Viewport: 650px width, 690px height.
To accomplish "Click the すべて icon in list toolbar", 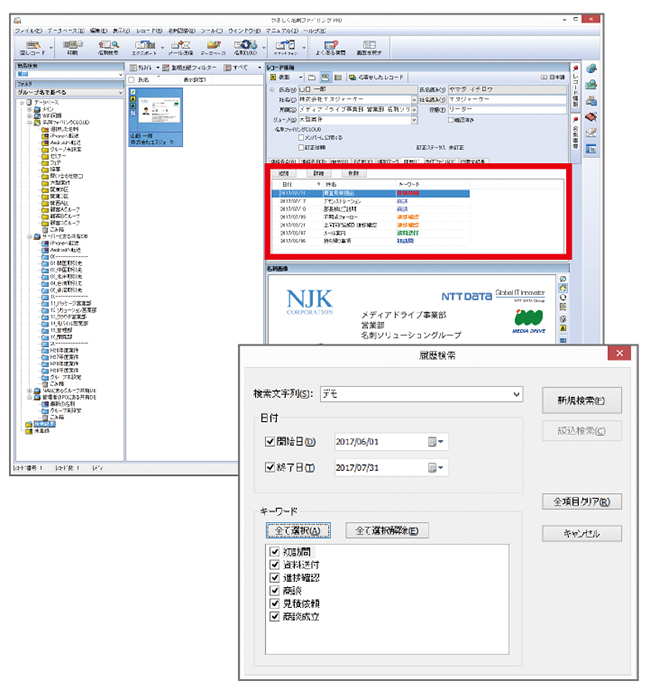I will 227,68.
